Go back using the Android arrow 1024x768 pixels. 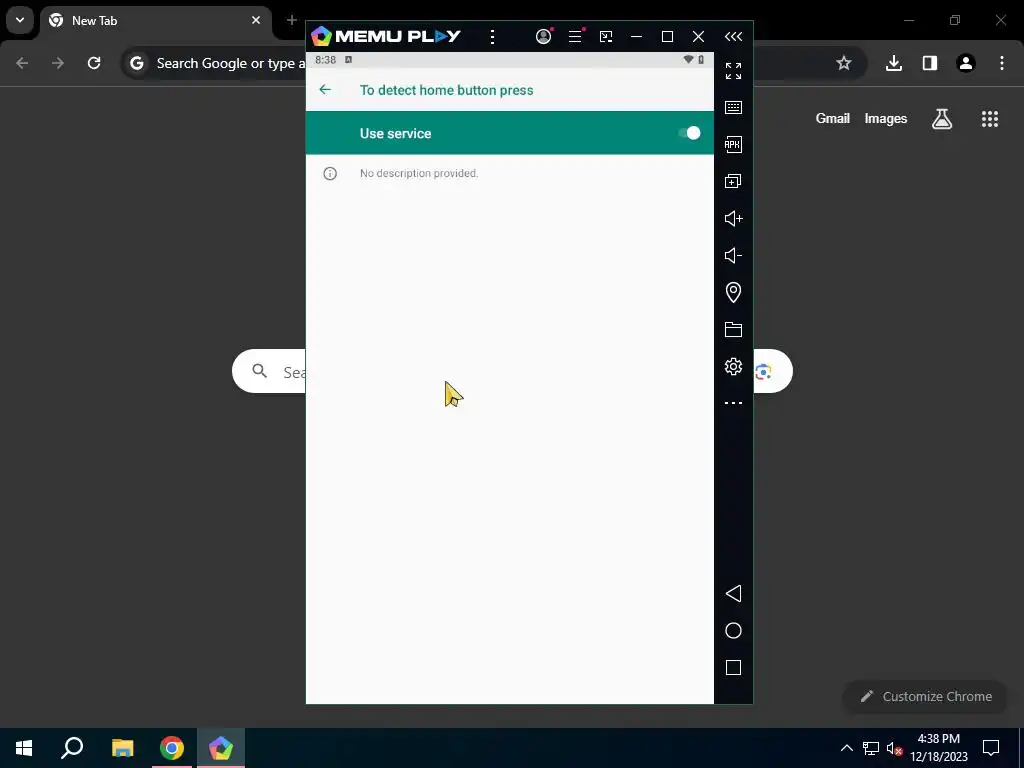[x=325, y=89]
